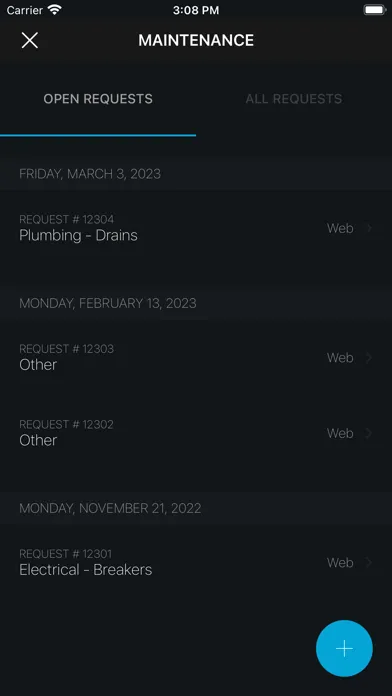This screenshot has width=392, height=696.
Task: Switch to the All Requests tab
Action: pyautogui.click(x=294, y=99)
